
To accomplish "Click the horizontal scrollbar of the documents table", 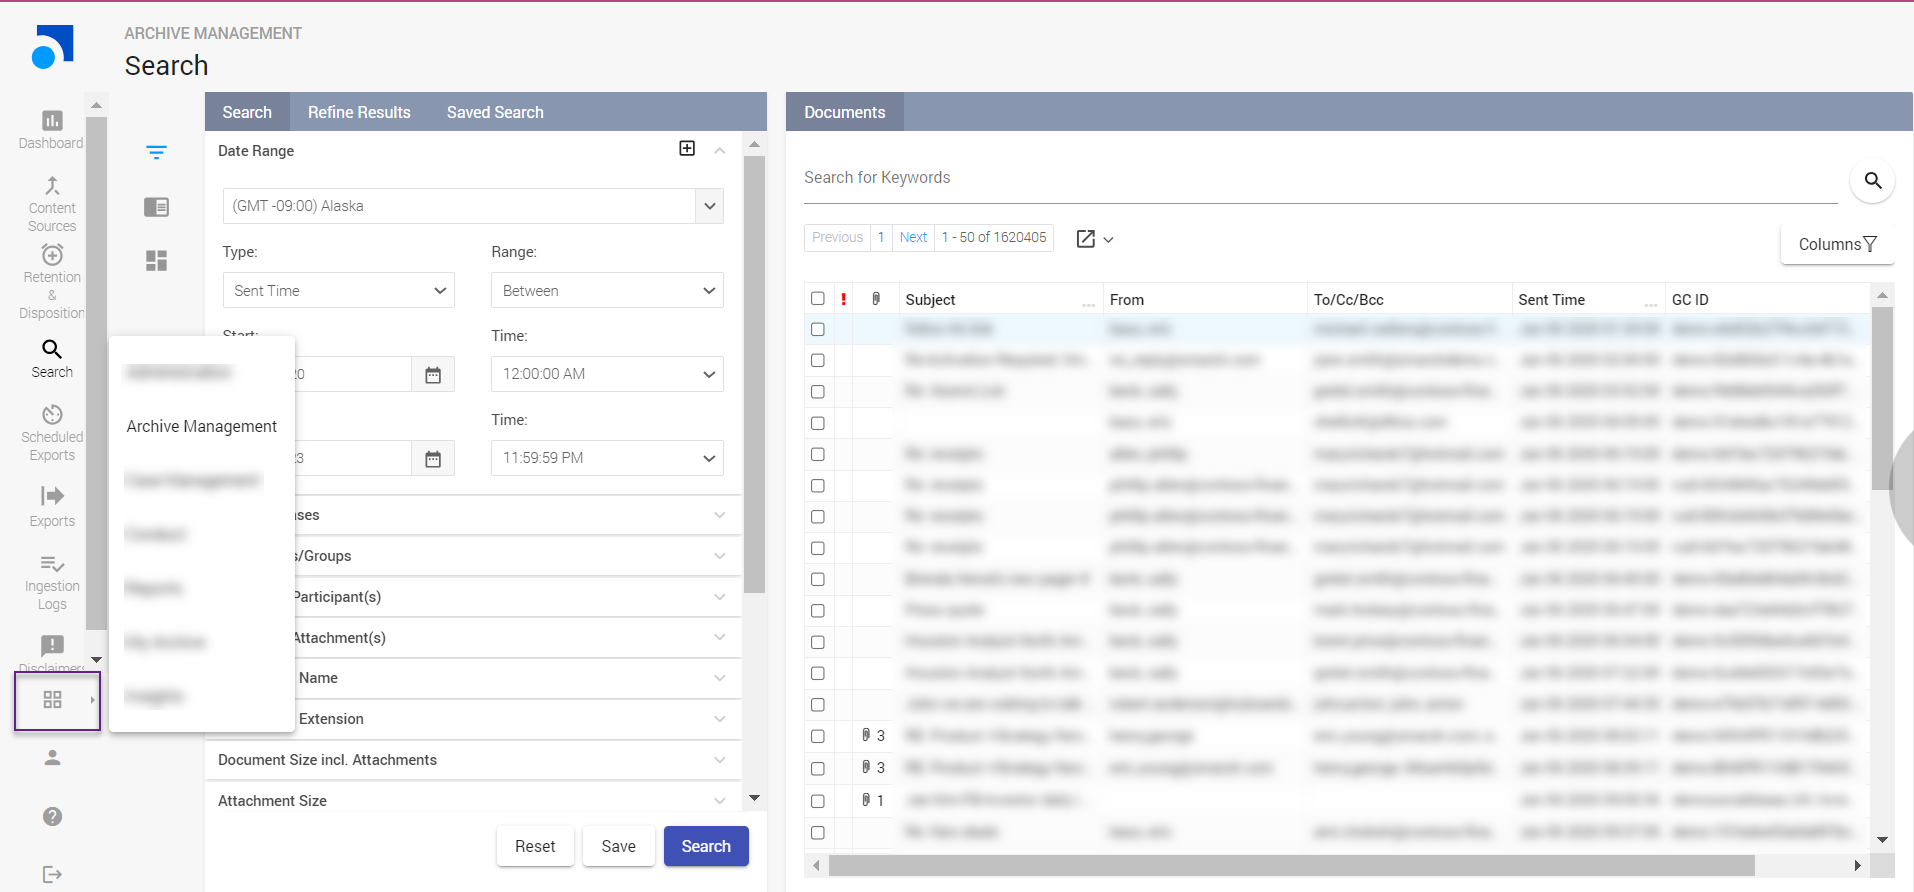I will coord(1291,865).
